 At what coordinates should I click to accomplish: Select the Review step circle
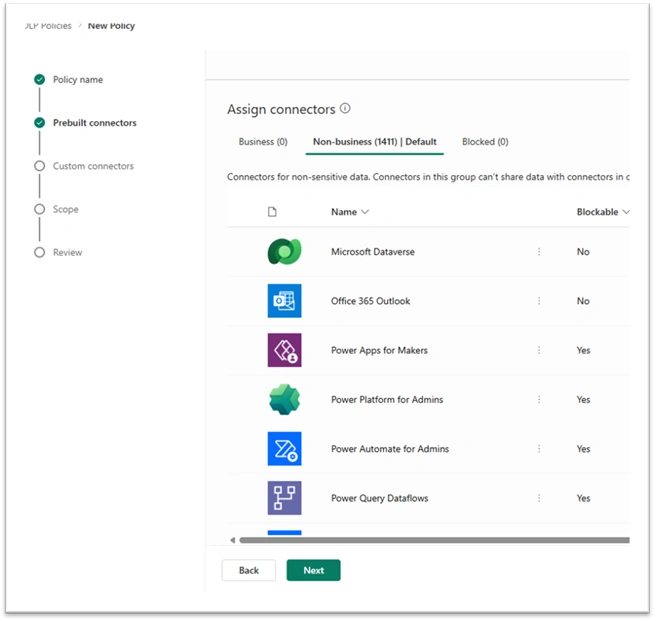(x=40, y=252)
